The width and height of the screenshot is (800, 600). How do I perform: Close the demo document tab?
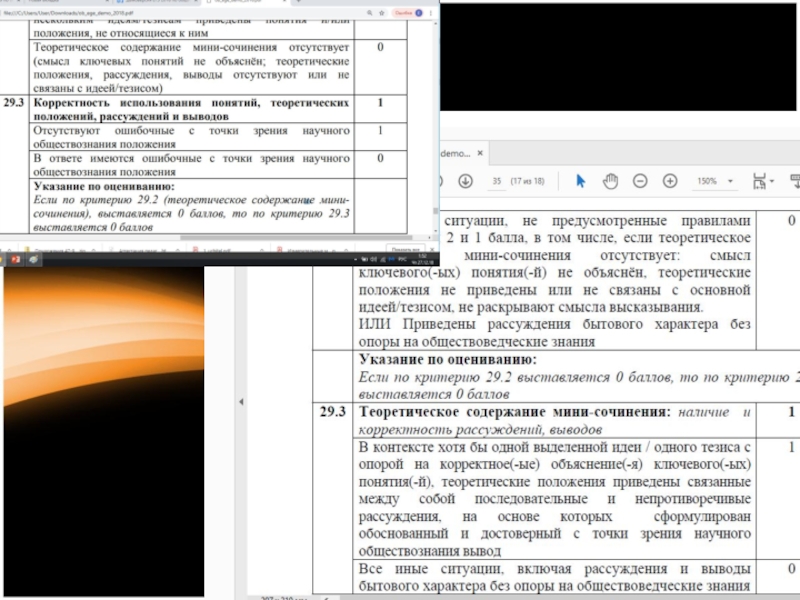click(x=479, y=153)
